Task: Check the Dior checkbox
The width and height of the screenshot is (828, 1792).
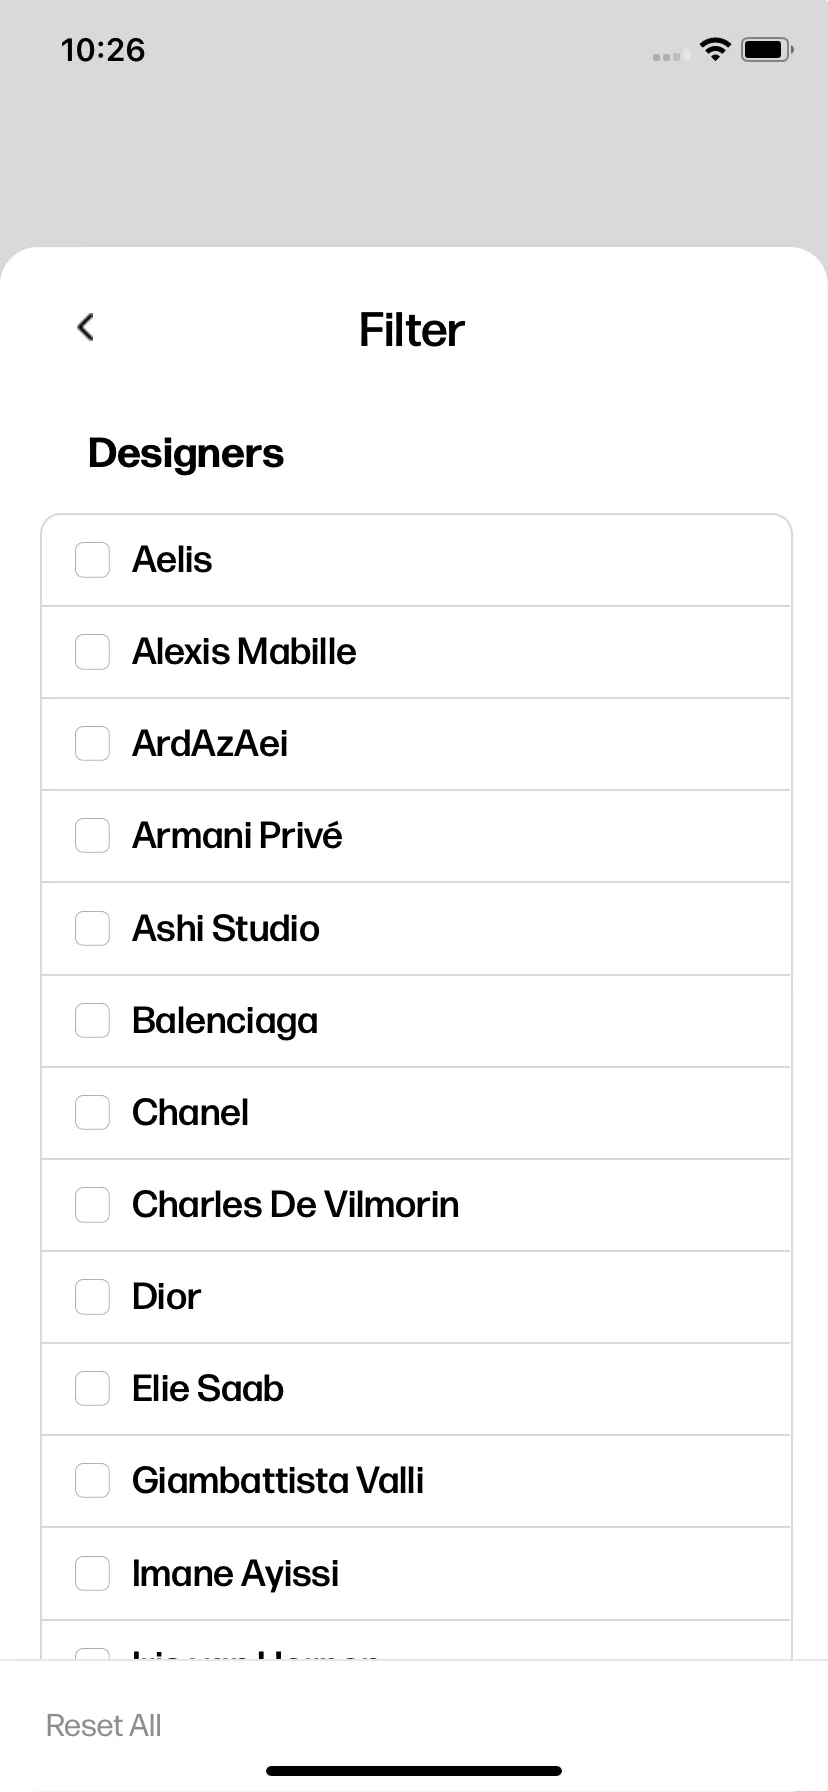Action: (93, 1297)
